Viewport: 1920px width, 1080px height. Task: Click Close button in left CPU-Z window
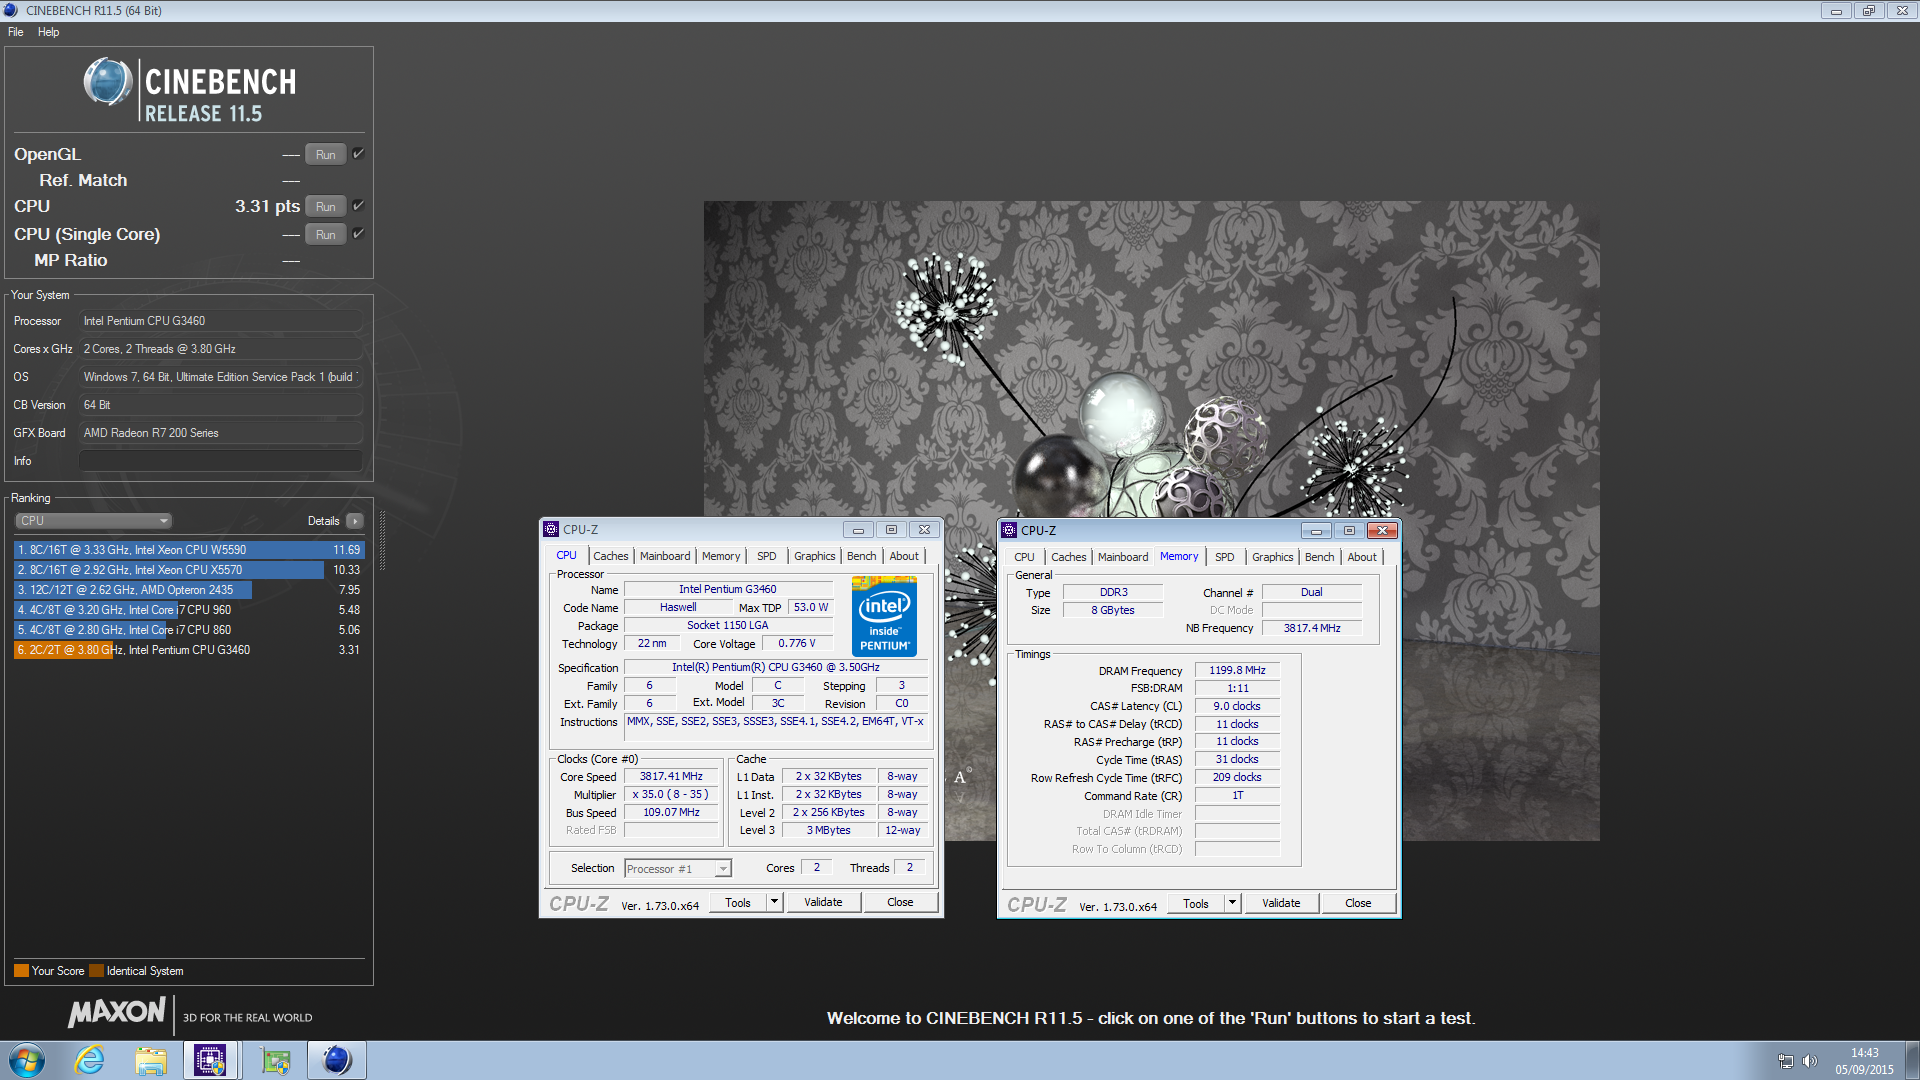coord(900,902)
